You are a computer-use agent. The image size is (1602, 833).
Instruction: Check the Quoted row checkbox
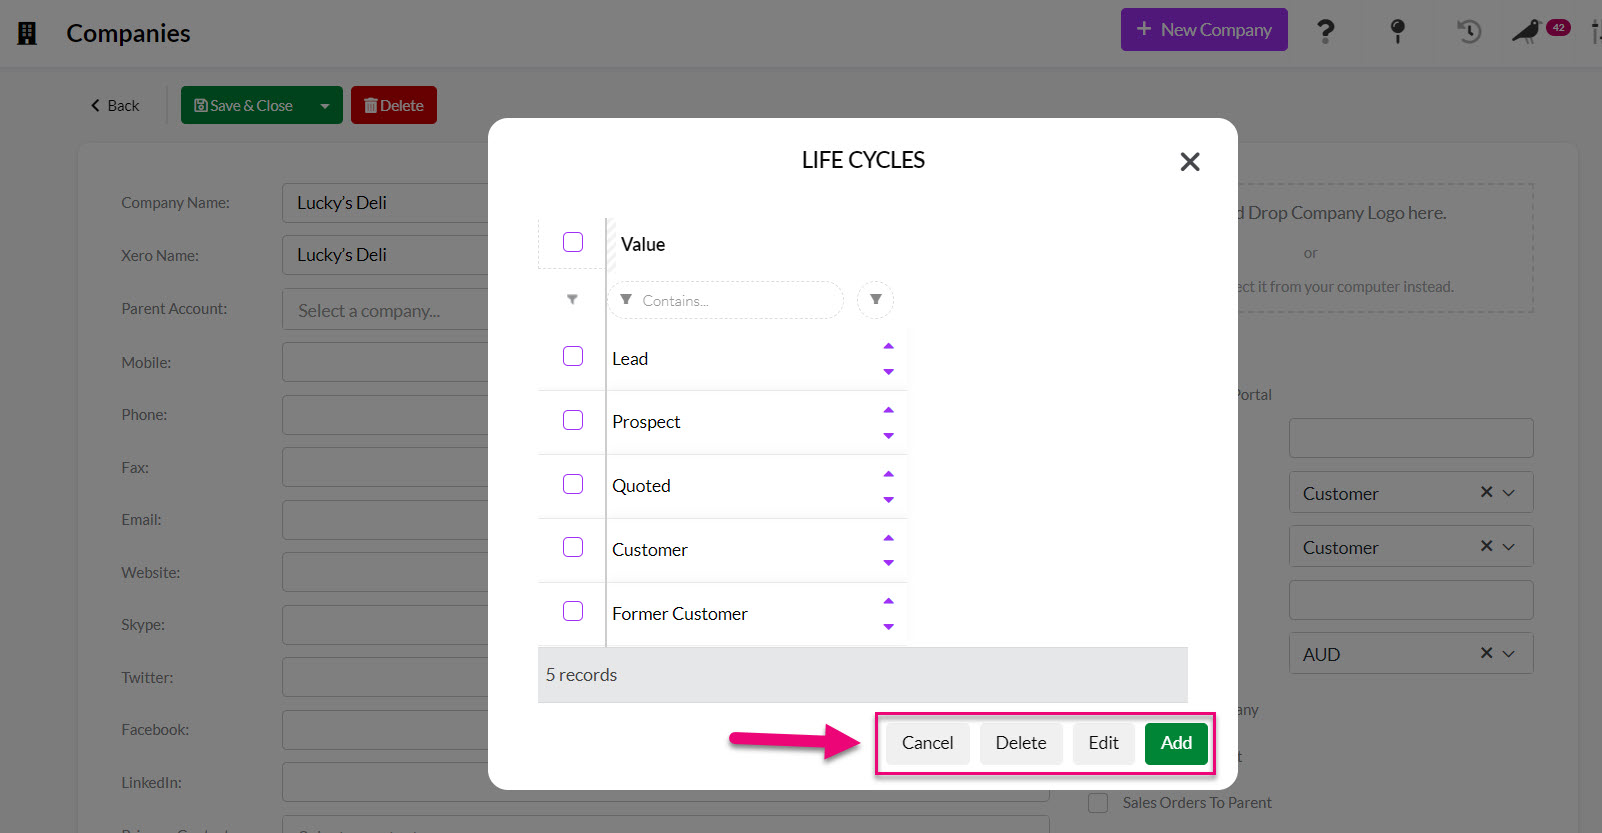[573, 484]
